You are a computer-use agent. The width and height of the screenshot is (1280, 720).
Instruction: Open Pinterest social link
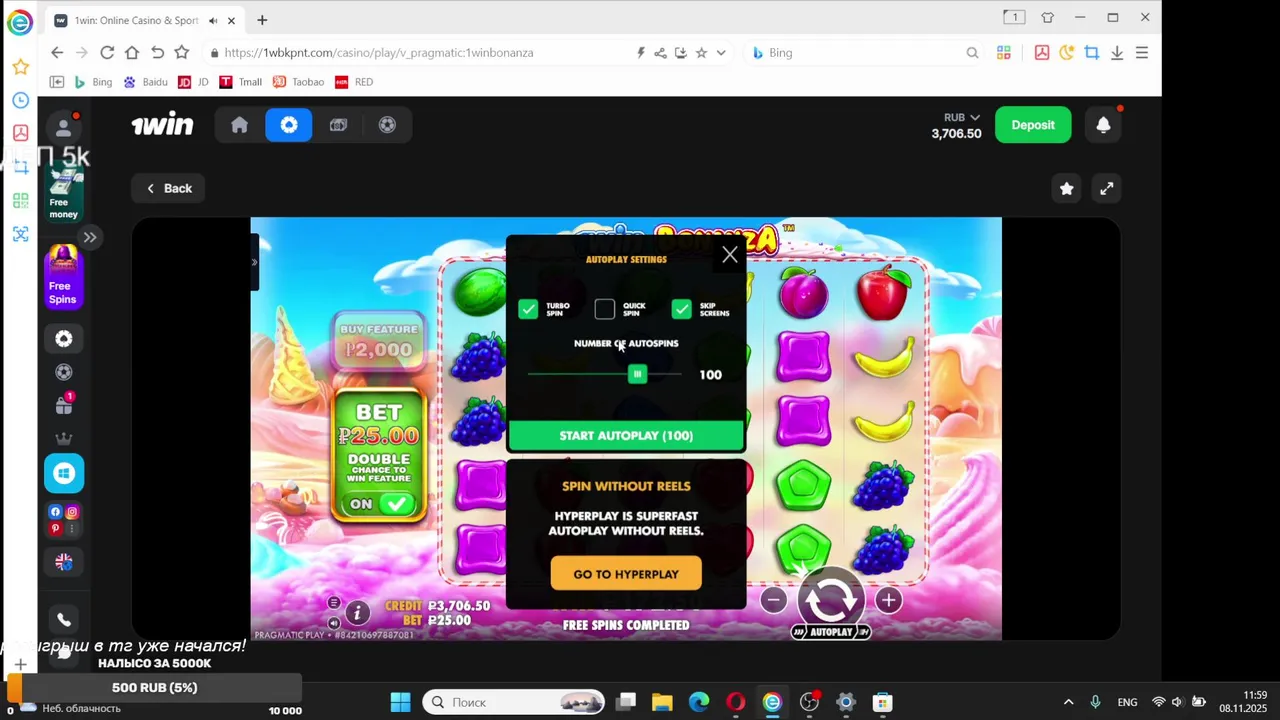[x=55, y=528]
